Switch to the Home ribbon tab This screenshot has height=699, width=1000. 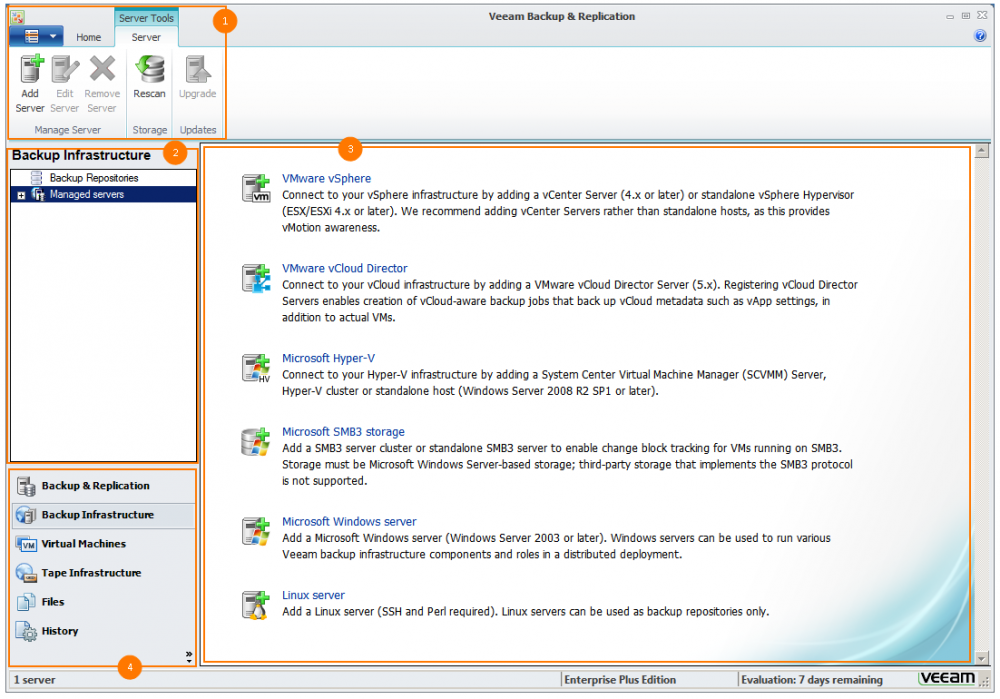pos(89,37)
